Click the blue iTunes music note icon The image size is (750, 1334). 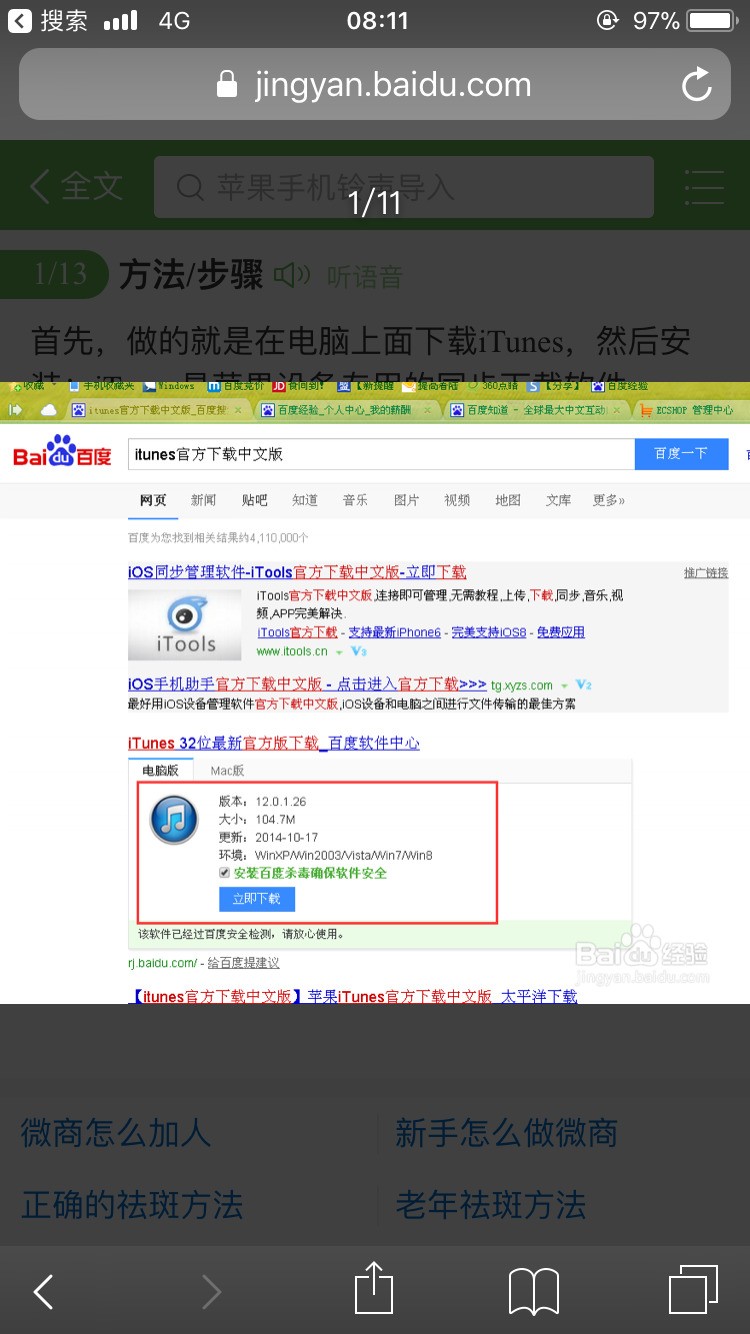click(174, 821)
